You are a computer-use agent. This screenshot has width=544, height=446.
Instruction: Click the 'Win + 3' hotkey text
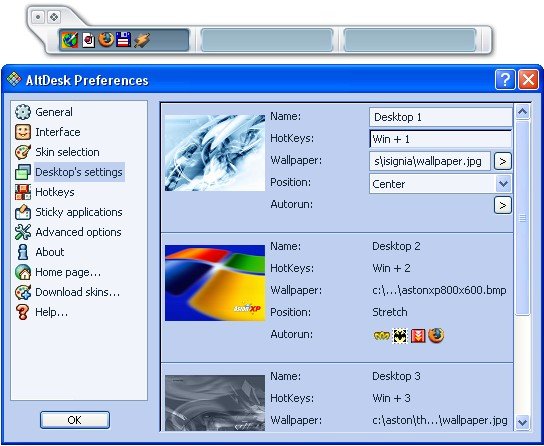pyautogui.click(x=391, y=398)
